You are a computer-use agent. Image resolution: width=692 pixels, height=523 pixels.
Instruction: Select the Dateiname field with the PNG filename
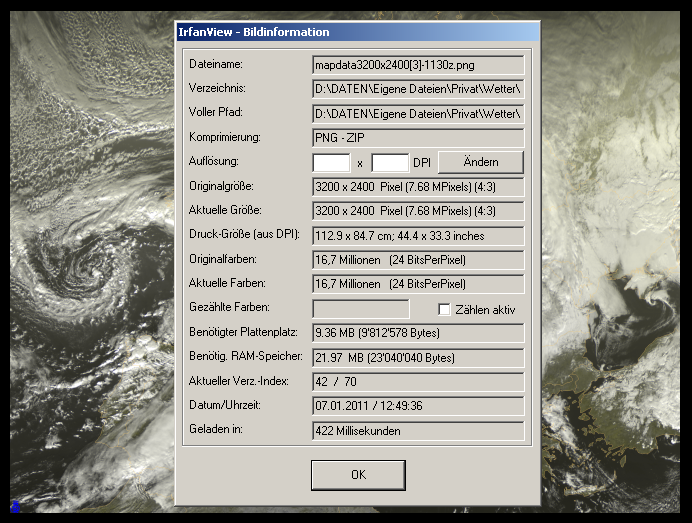(418, 65)
